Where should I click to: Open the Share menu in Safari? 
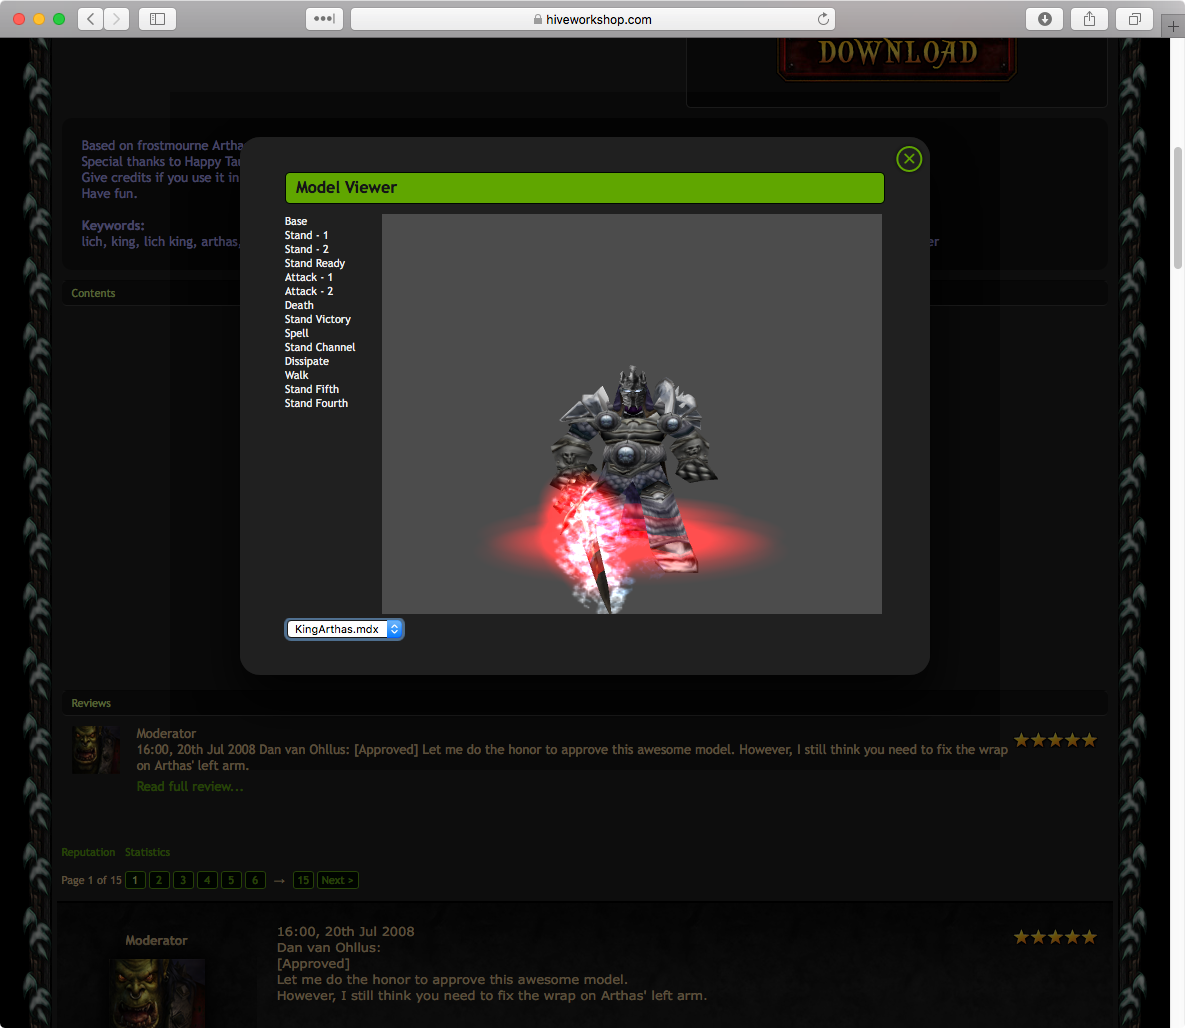(1089, 19)
